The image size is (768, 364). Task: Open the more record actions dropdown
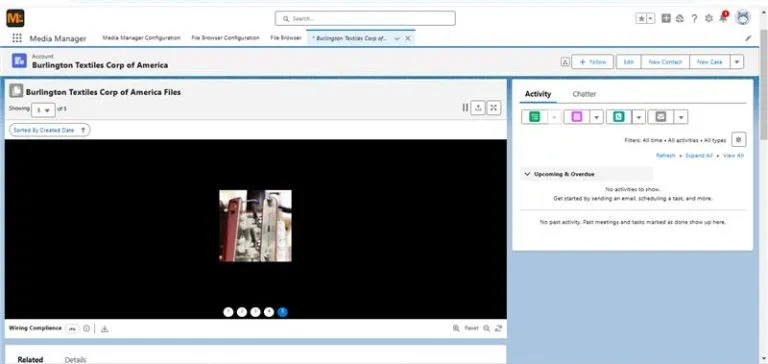(x=737, y=62)
